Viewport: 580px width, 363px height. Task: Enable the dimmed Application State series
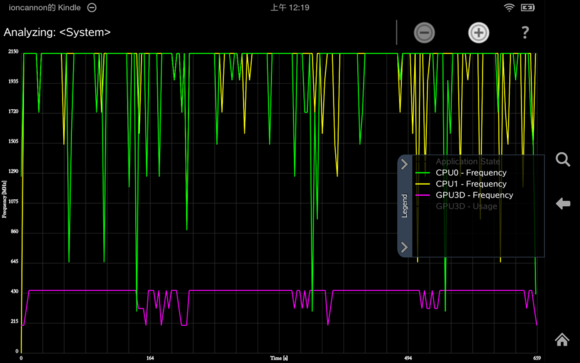click(x=468, y=162)
